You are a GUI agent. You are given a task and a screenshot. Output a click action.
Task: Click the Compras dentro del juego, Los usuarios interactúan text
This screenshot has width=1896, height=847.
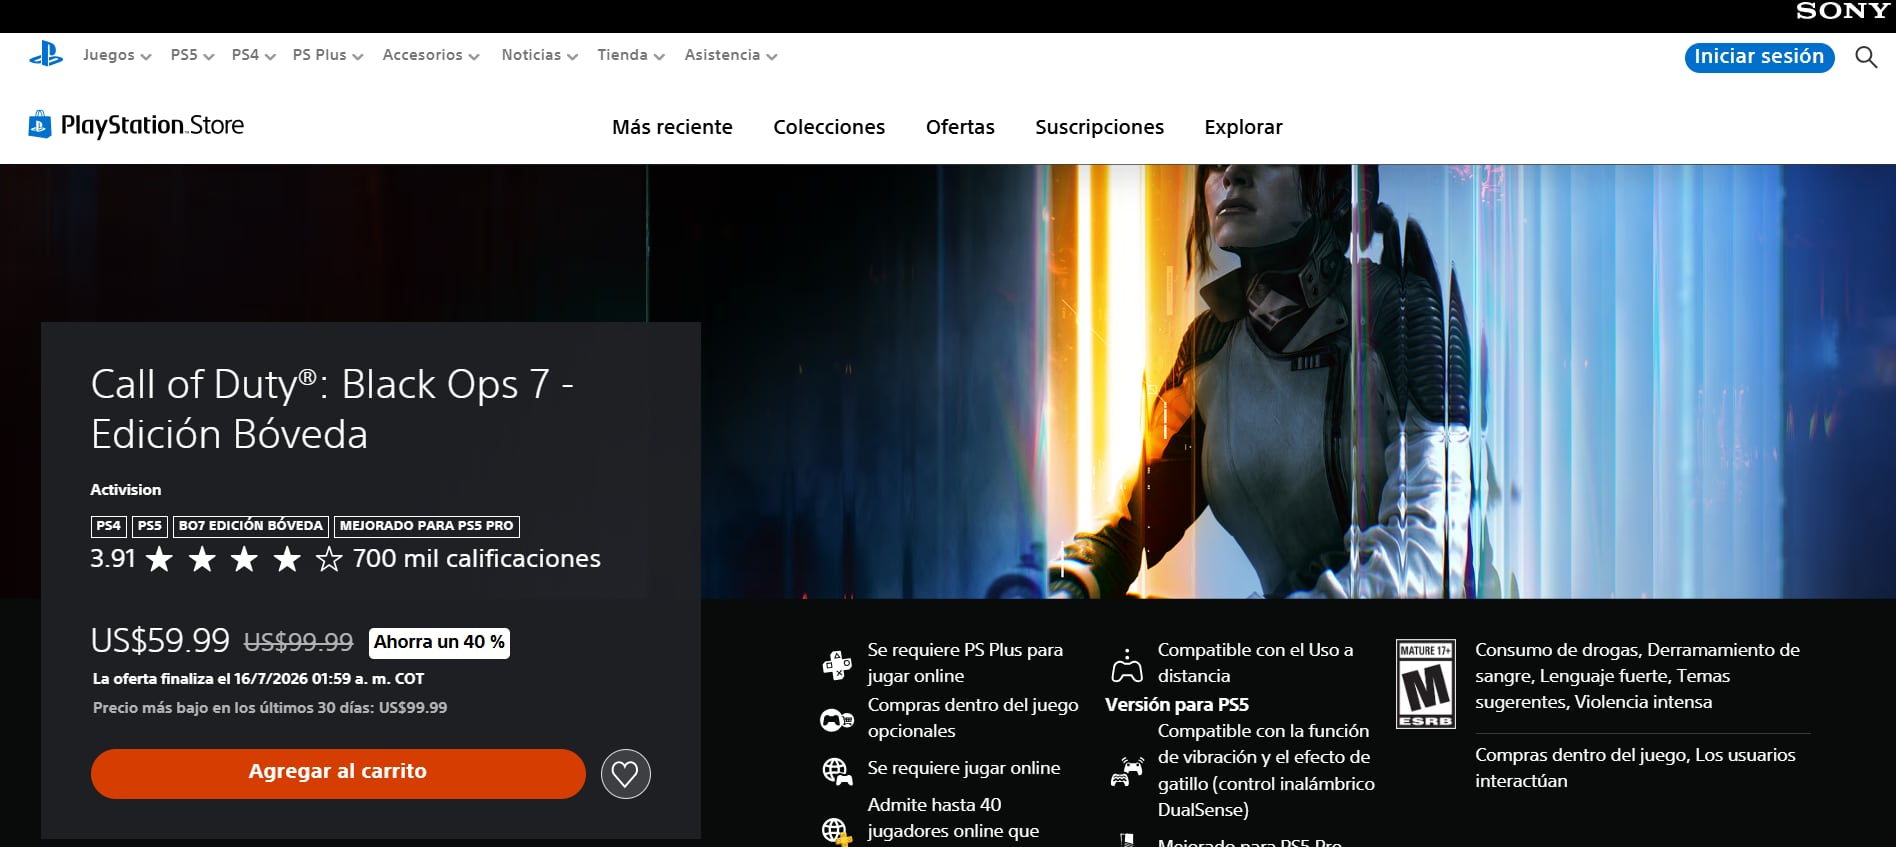tap(1635, 768)
